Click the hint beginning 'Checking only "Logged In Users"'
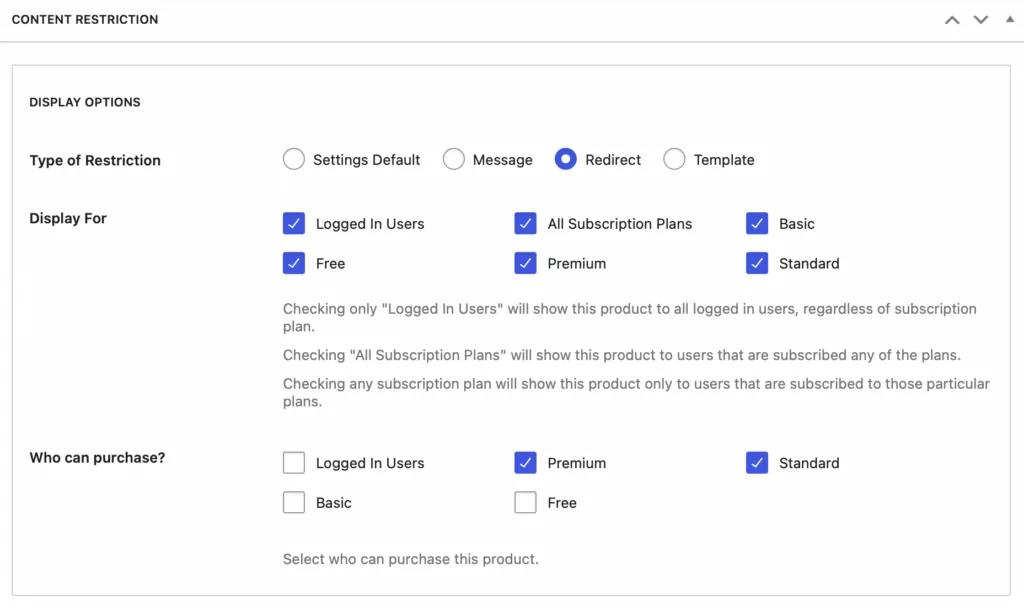This screenshot has width=1024, height=606. [630, 317]
